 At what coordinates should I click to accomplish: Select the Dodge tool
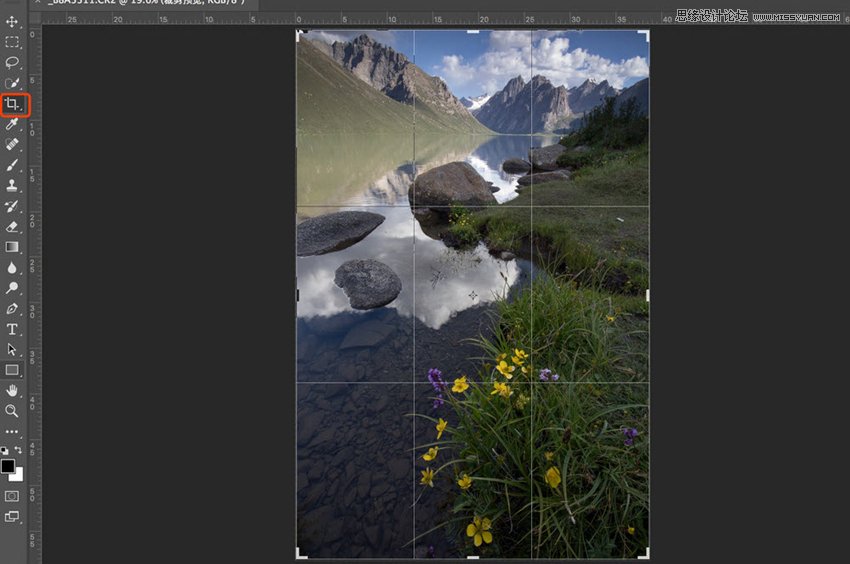(12, 288)
